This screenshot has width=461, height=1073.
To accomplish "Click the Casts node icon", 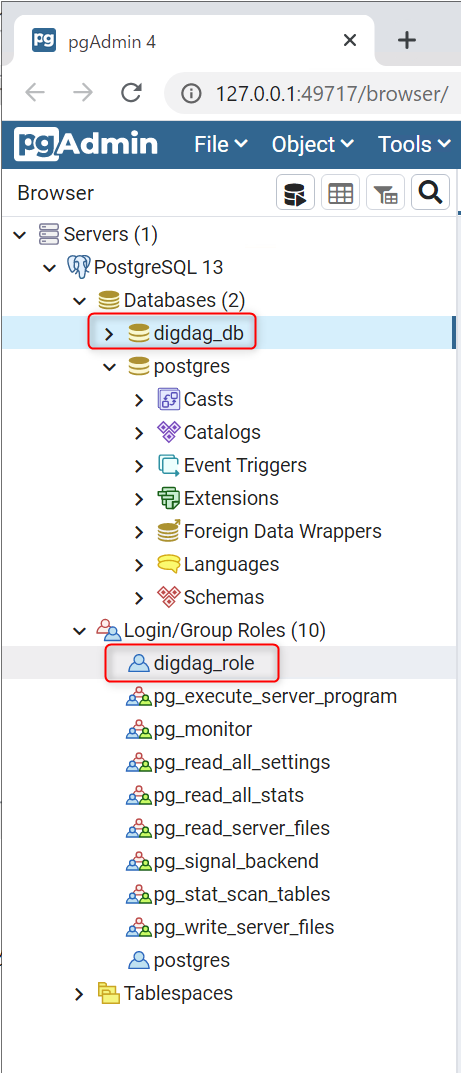I will pyautogui.click(x=168, y=400).
